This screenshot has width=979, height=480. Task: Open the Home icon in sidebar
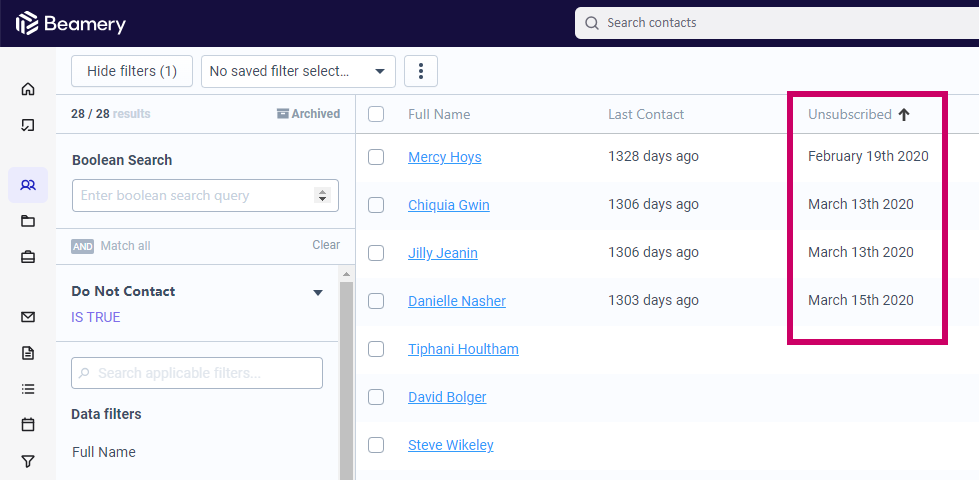[27, 89]
